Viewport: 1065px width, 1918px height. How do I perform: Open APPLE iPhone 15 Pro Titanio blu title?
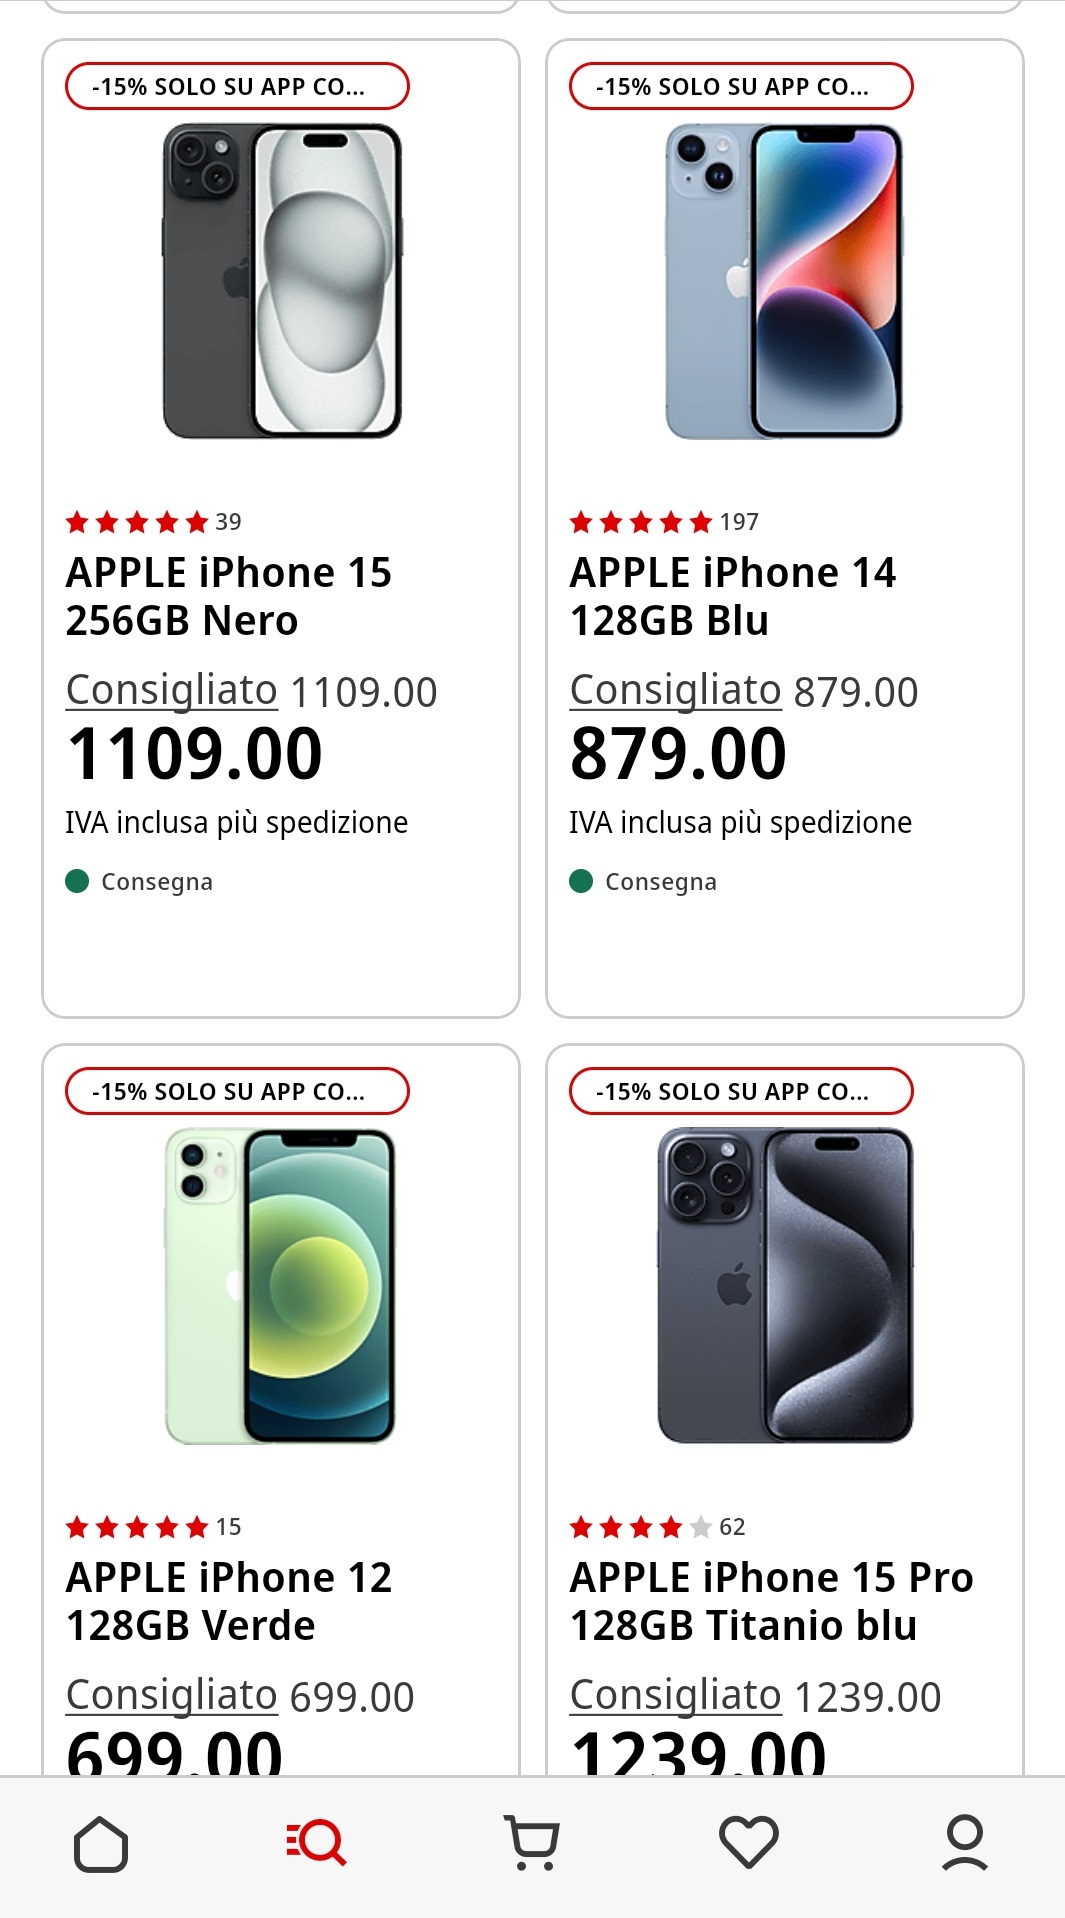[x=771, y=1602]
